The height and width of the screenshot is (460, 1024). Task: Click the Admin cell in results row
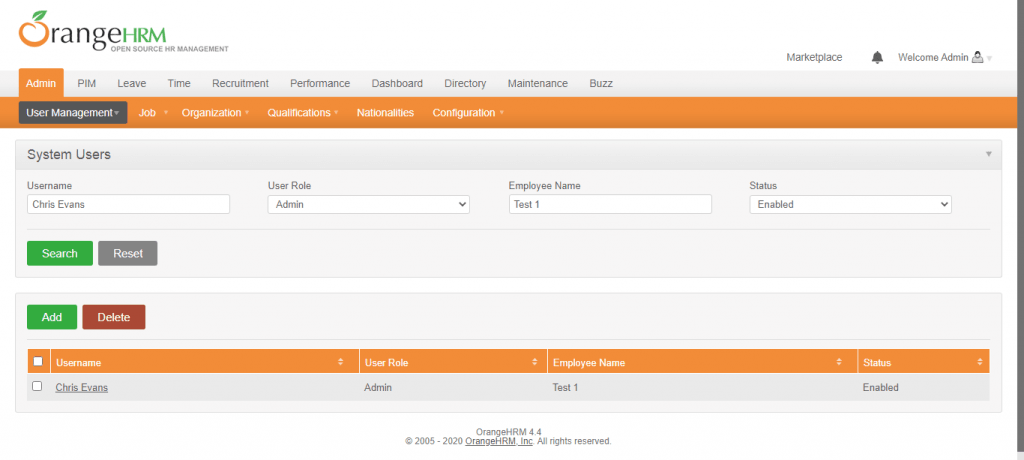tap(377, 387)
